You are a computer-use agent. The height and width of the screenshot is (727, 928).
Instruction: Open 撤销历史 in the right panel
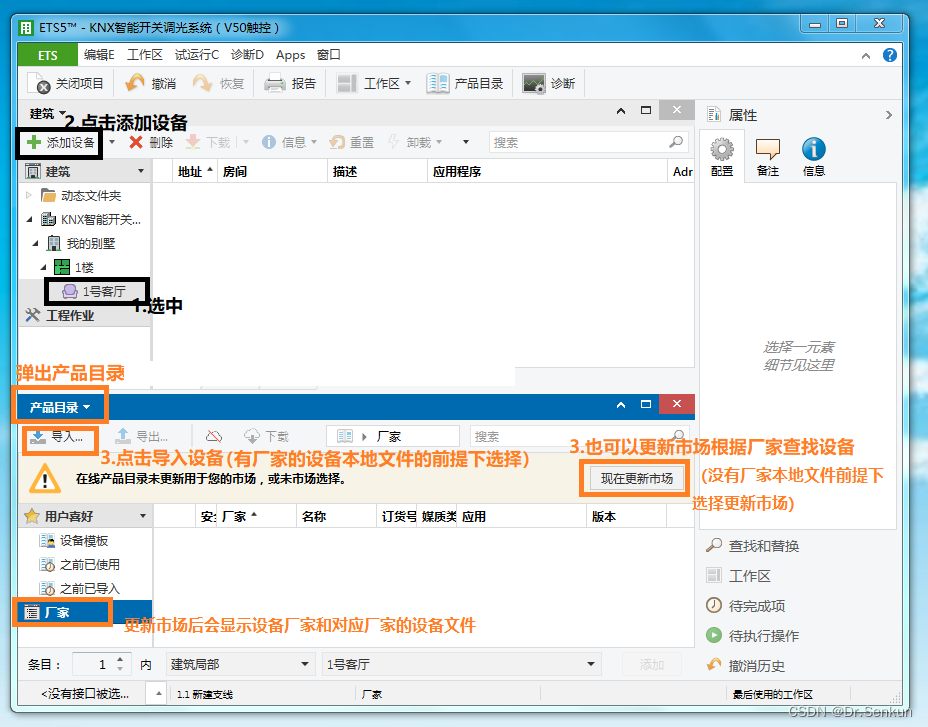759,666
